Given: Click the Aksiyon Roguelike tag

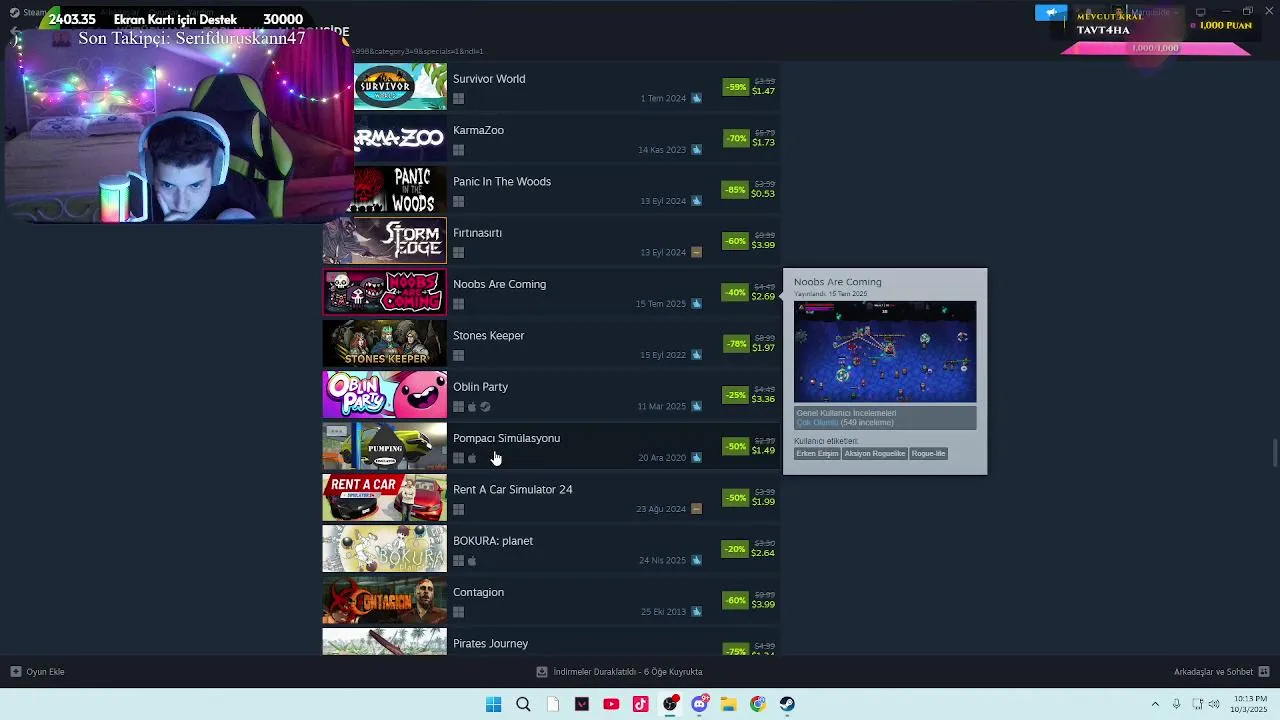Looking at the screenshot, I should click(875, 454).
